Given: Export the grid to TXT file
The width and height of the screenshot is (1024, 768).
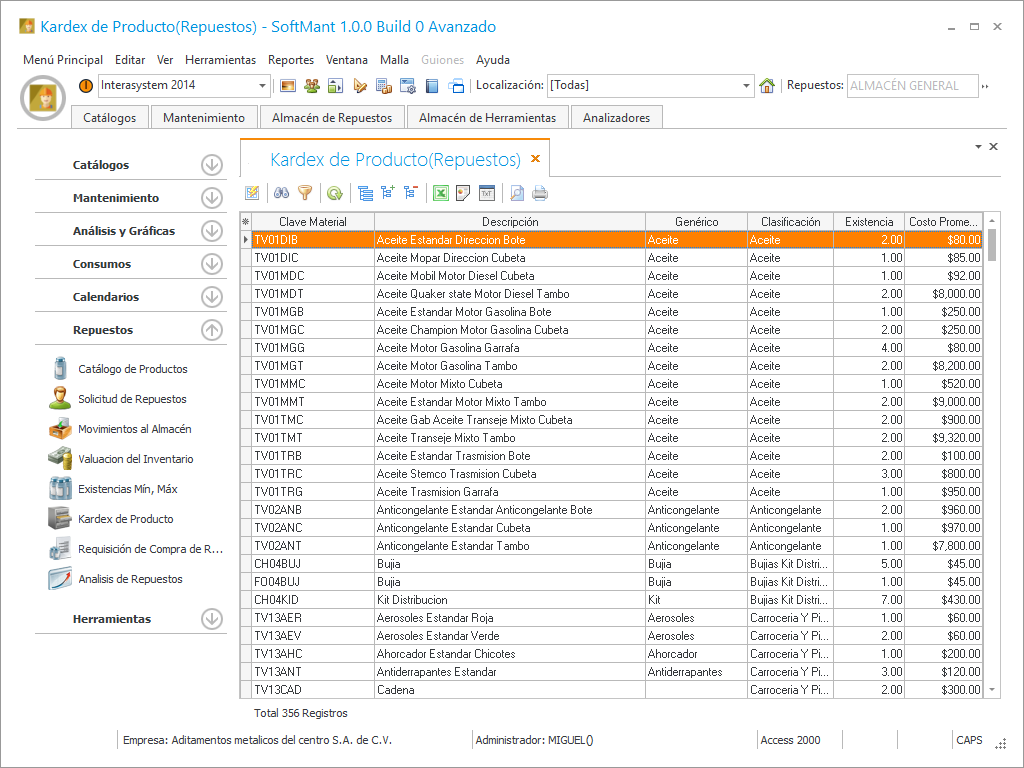Looking at the screenshot, I should (x=487, y=193).
